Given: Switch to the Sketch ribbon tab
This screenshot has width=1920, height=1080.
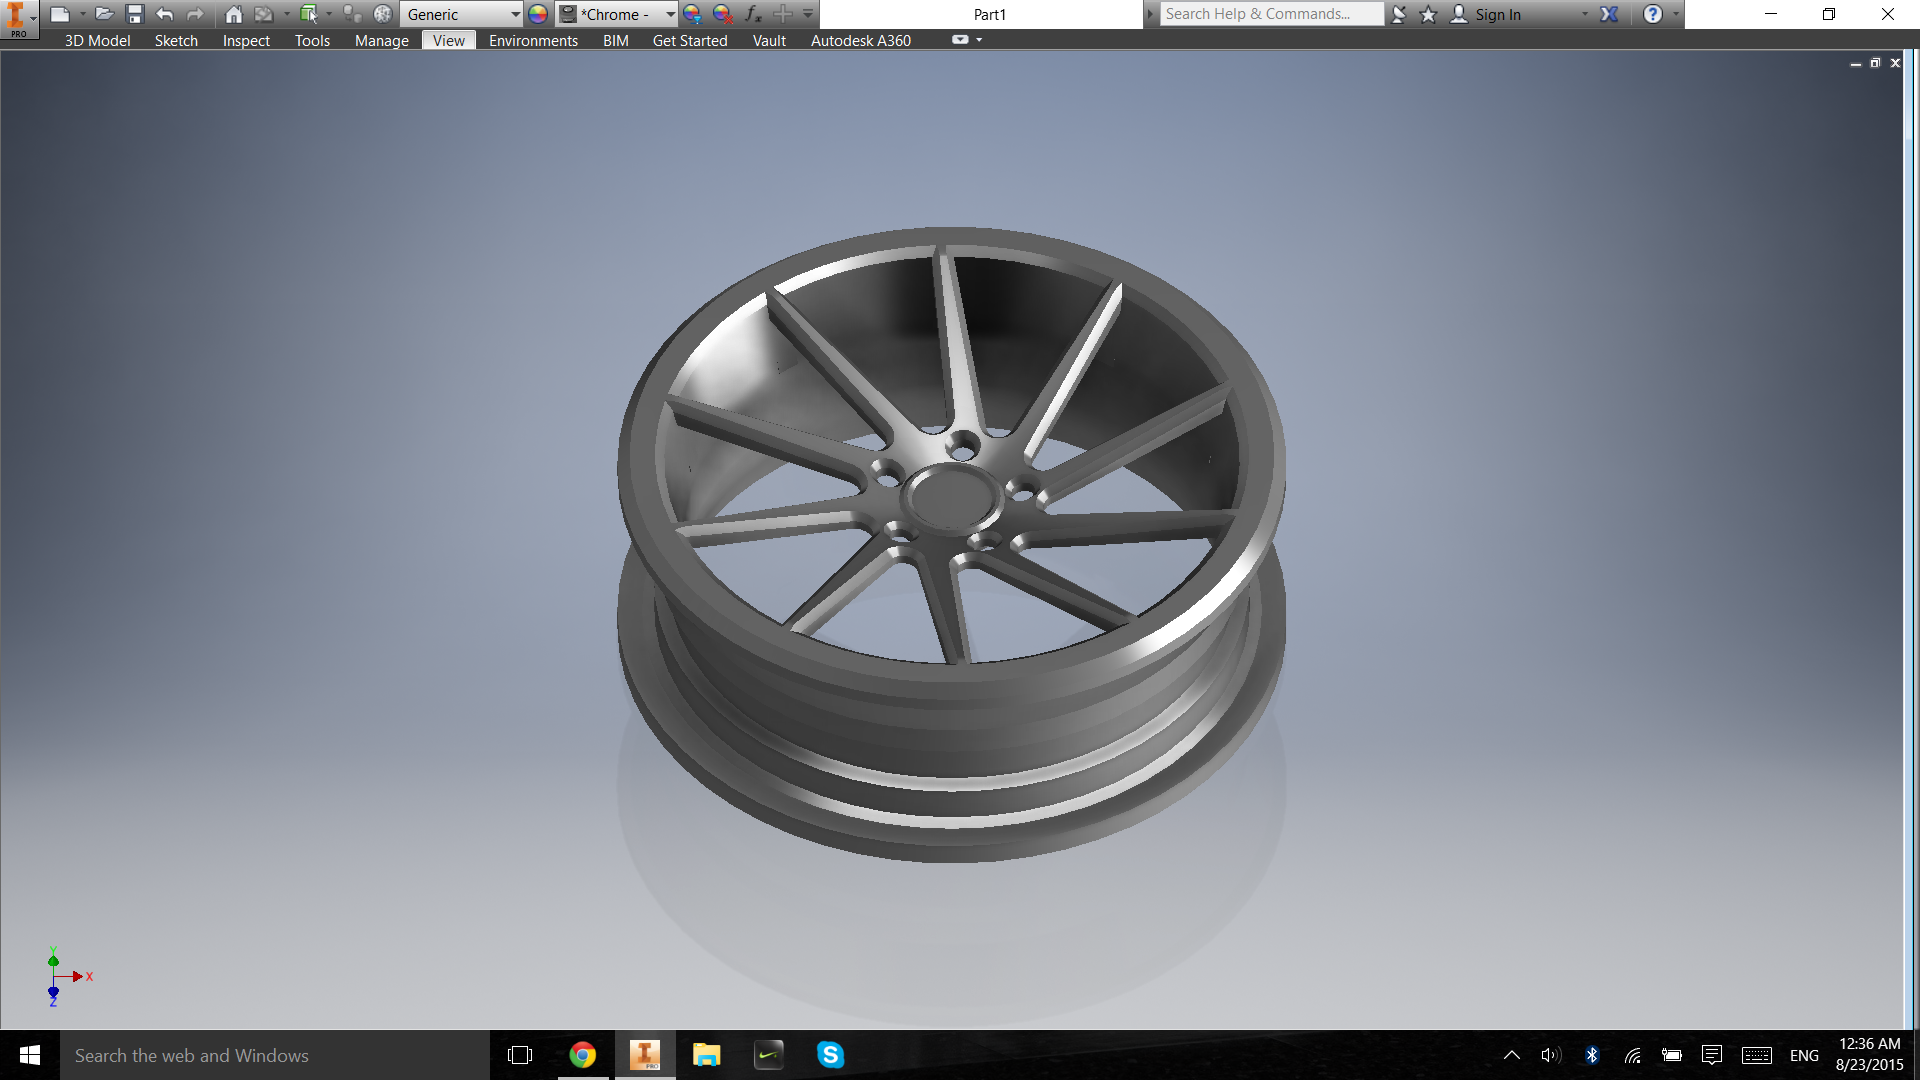Looking at the screenshot, I should pyautogui.click(x=176, y=40).
